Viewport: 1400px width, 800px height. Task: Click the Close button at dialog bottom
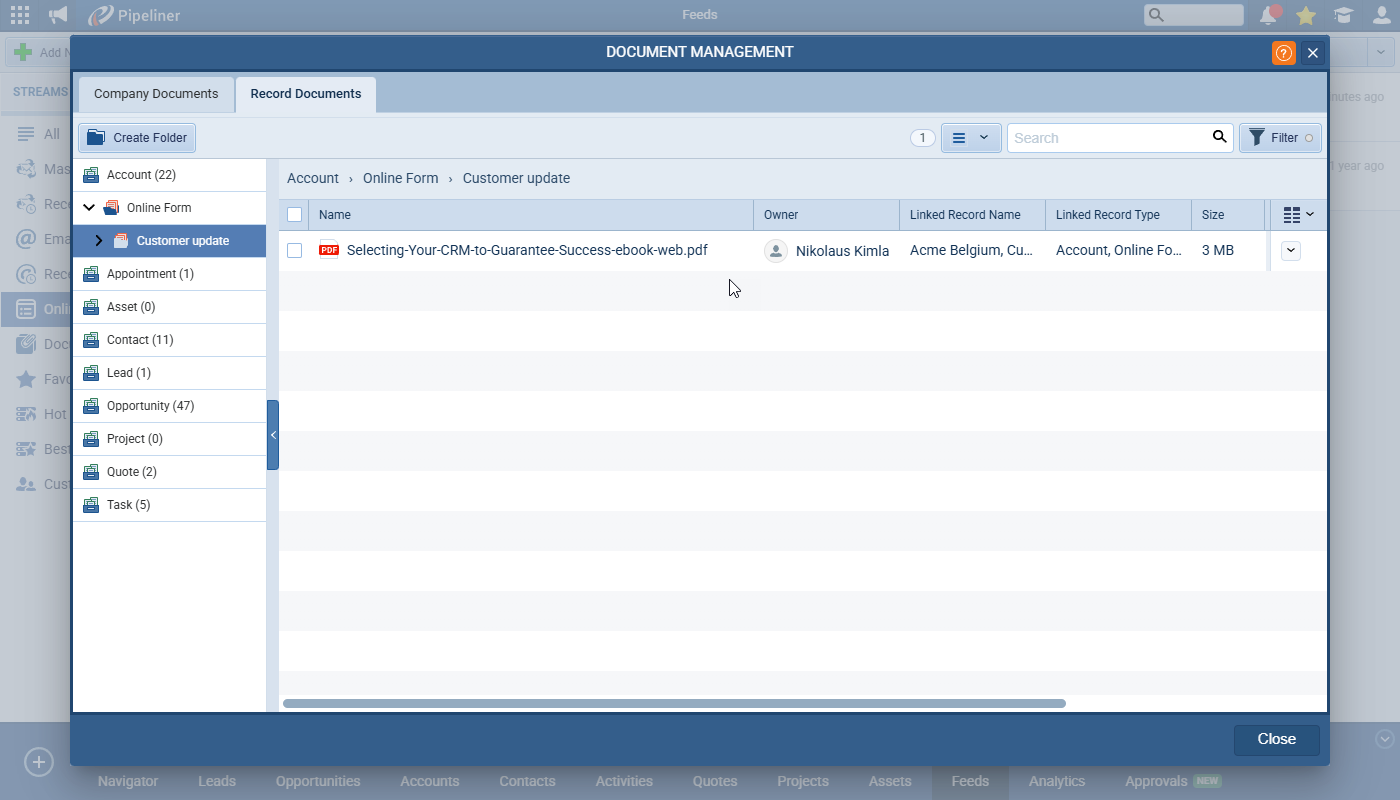(x=1276, y=739)
